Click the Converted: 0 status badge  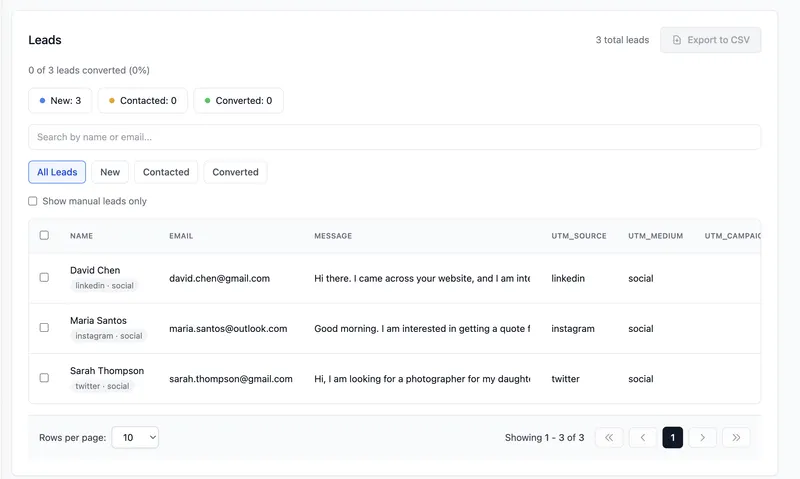pos(238,100)
